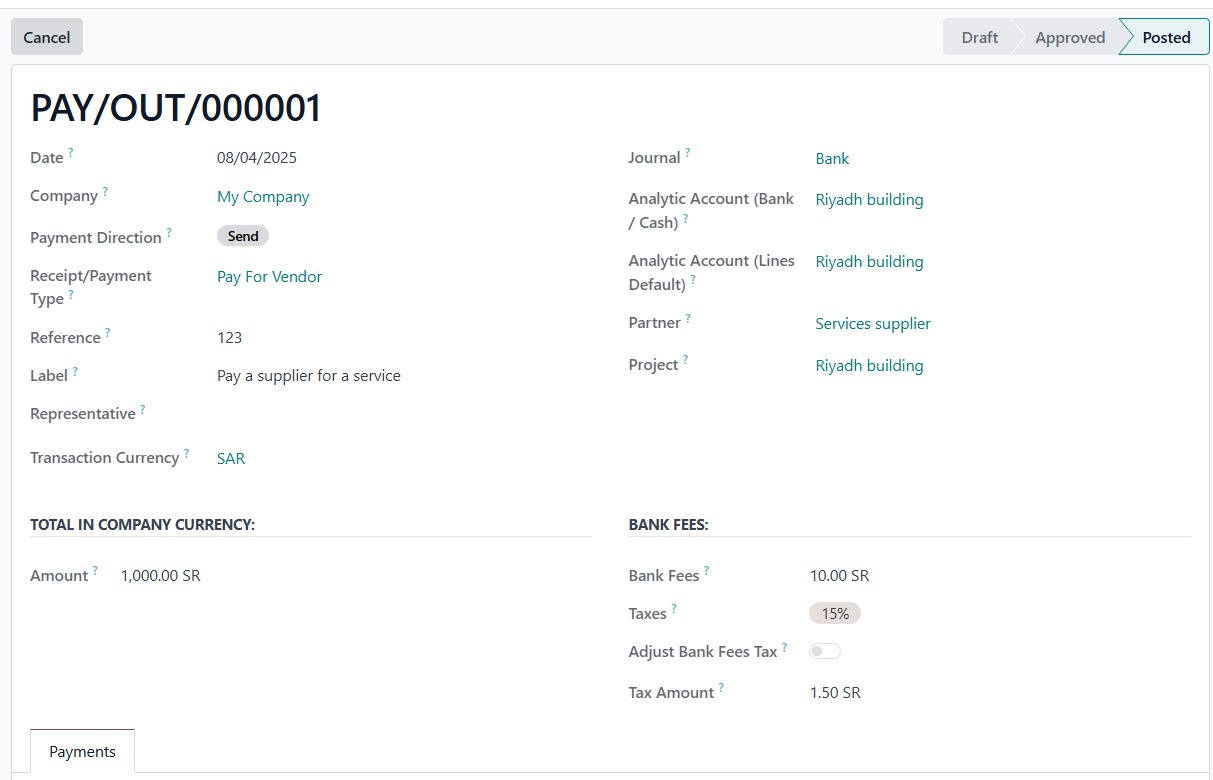Show help icon next to Receipt/Payment Type

71,294
